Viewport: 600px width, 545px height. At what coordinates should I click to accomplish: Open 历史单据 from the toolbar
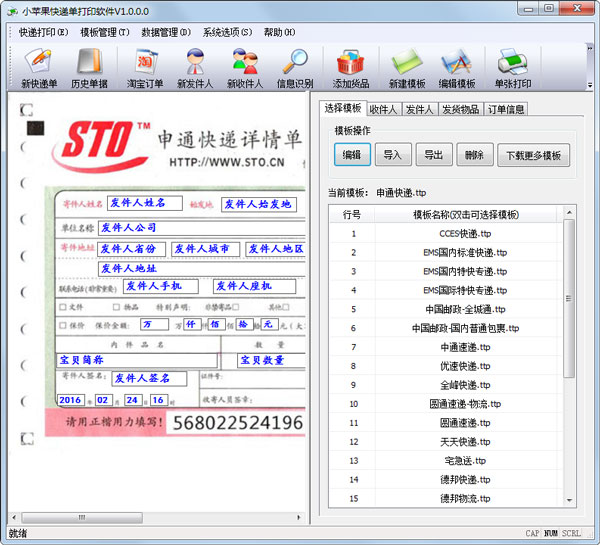click(x=89, y=68)
